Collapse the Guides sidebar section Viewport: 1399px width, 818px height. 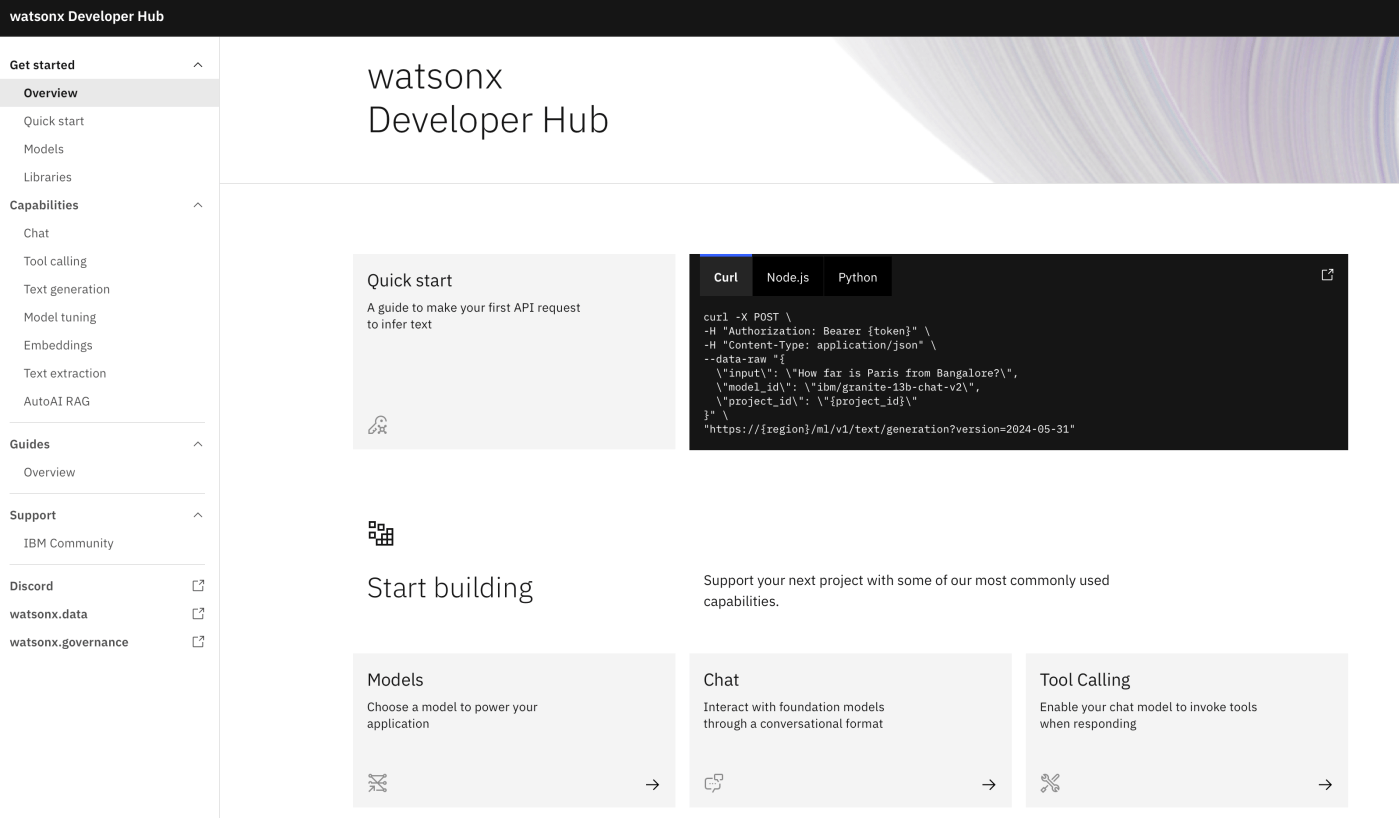[x=198, y=444]
